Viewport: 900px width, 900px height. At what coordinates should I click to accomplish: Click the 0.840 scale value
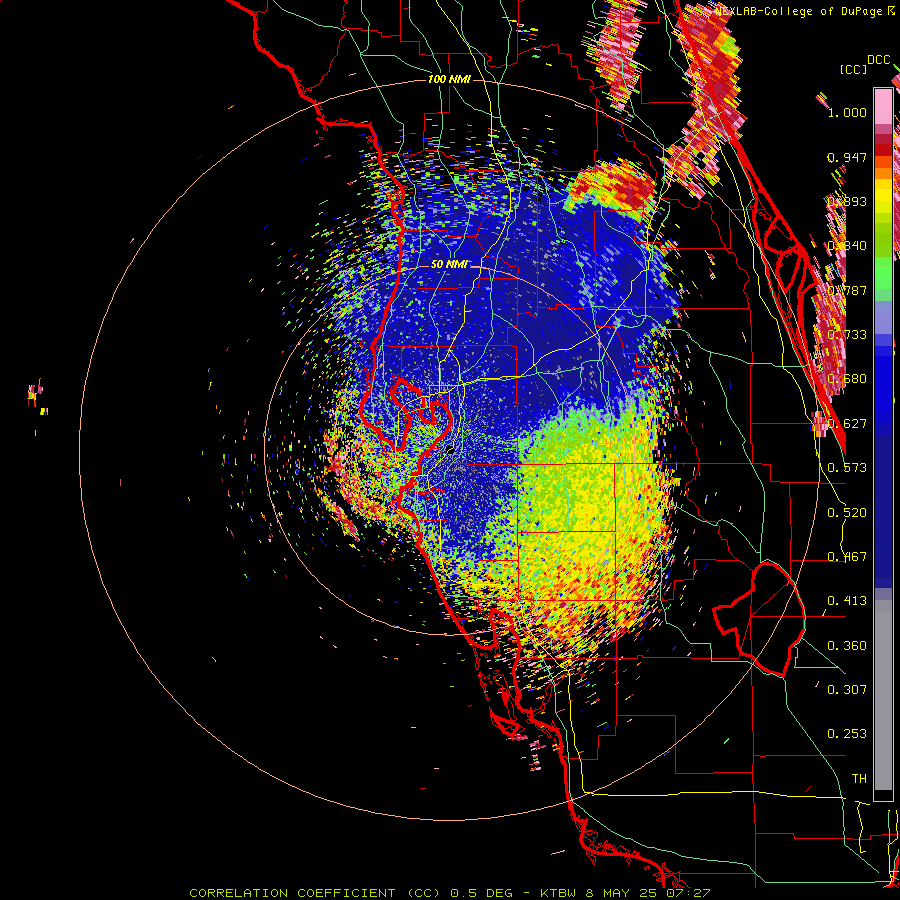(x=847, y=246)
